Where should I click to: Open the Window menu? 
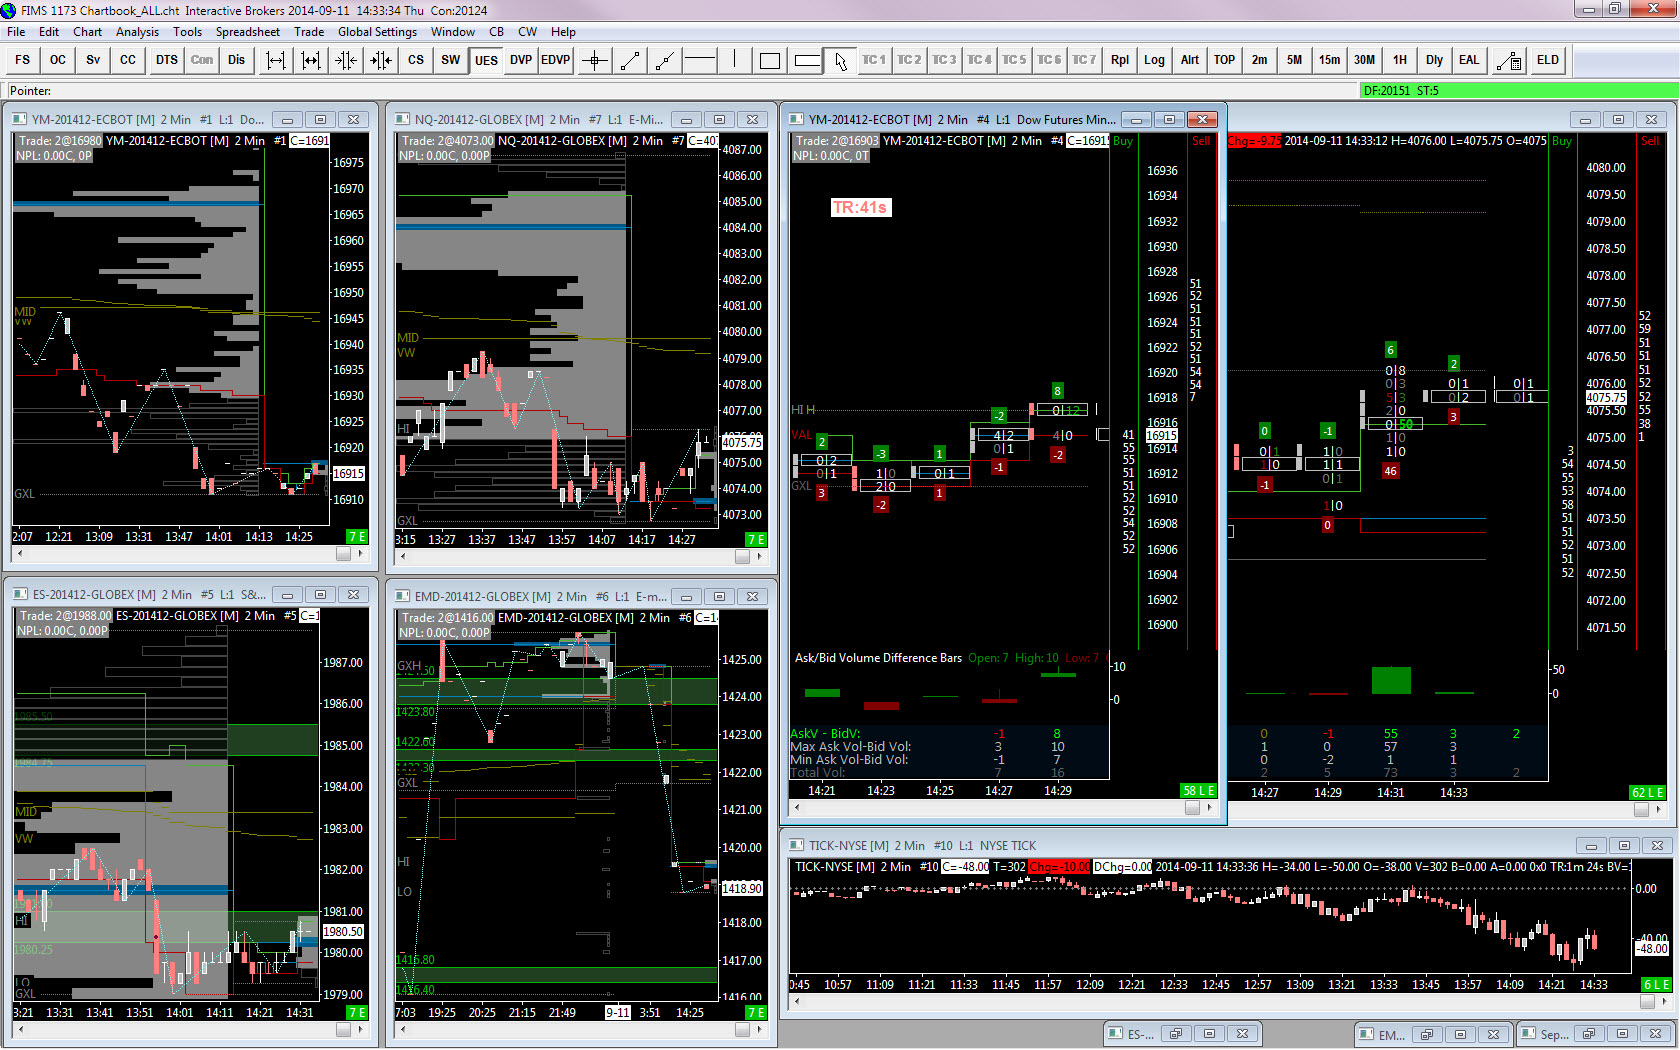453,31
